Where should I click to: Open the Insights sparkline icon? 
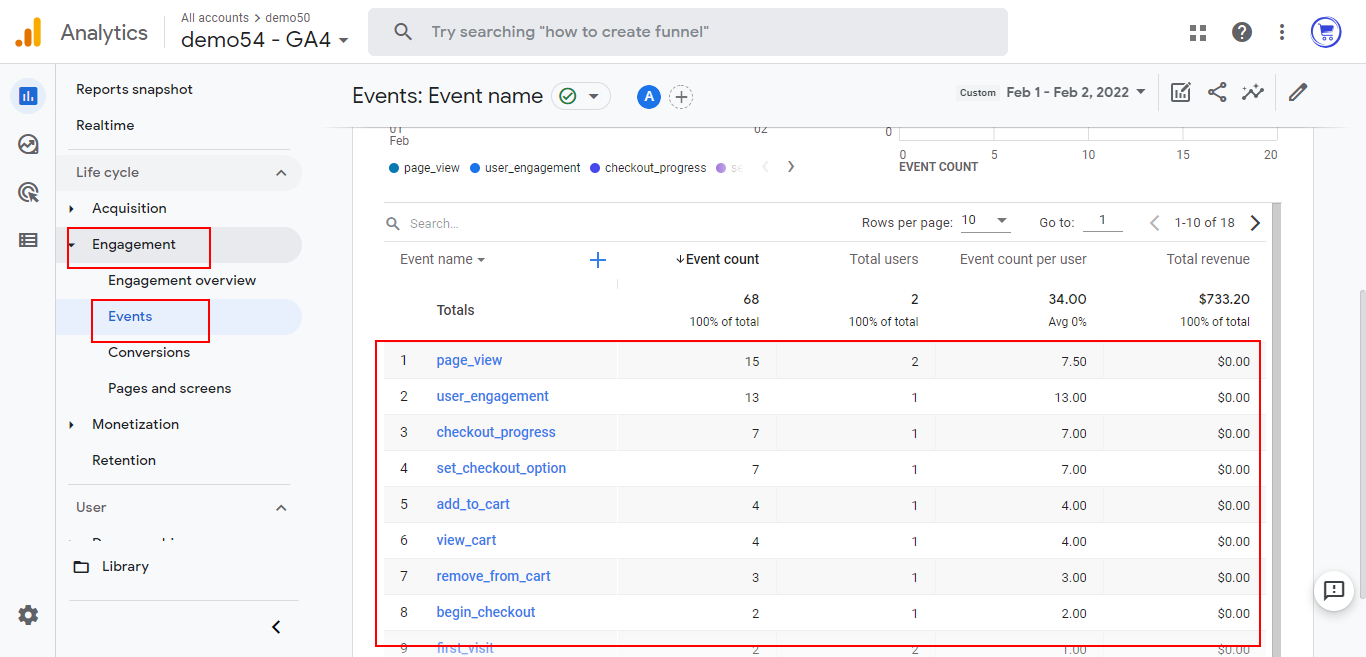coord(1252,92)
